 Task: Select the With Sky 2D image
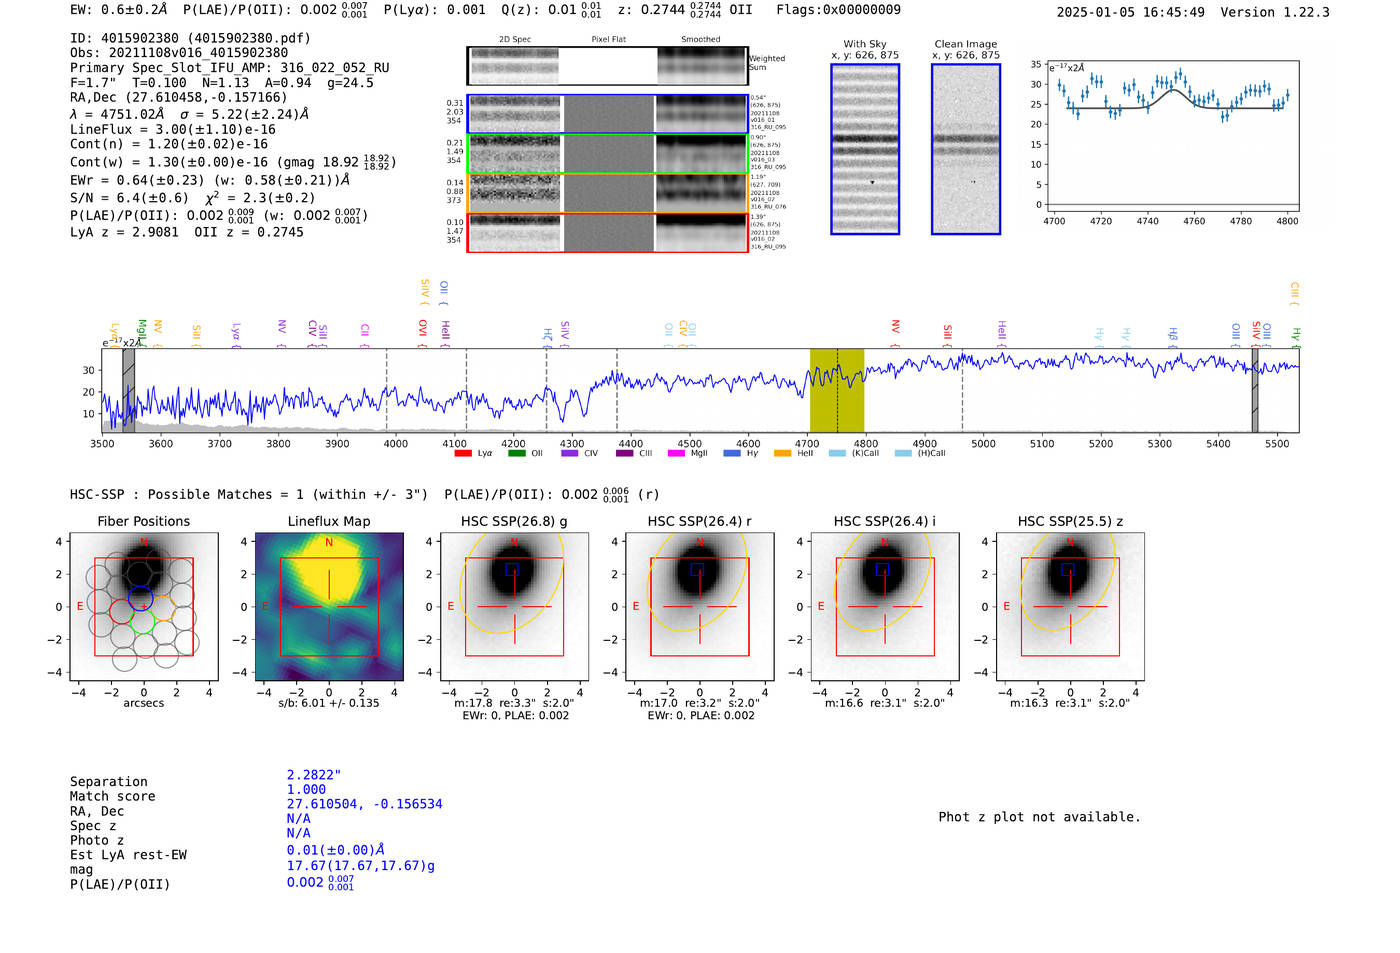click(865, 149)
